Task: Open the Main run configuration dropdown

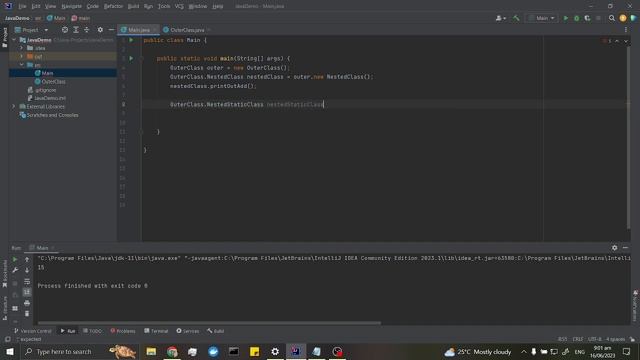Action: coord(542,18)
